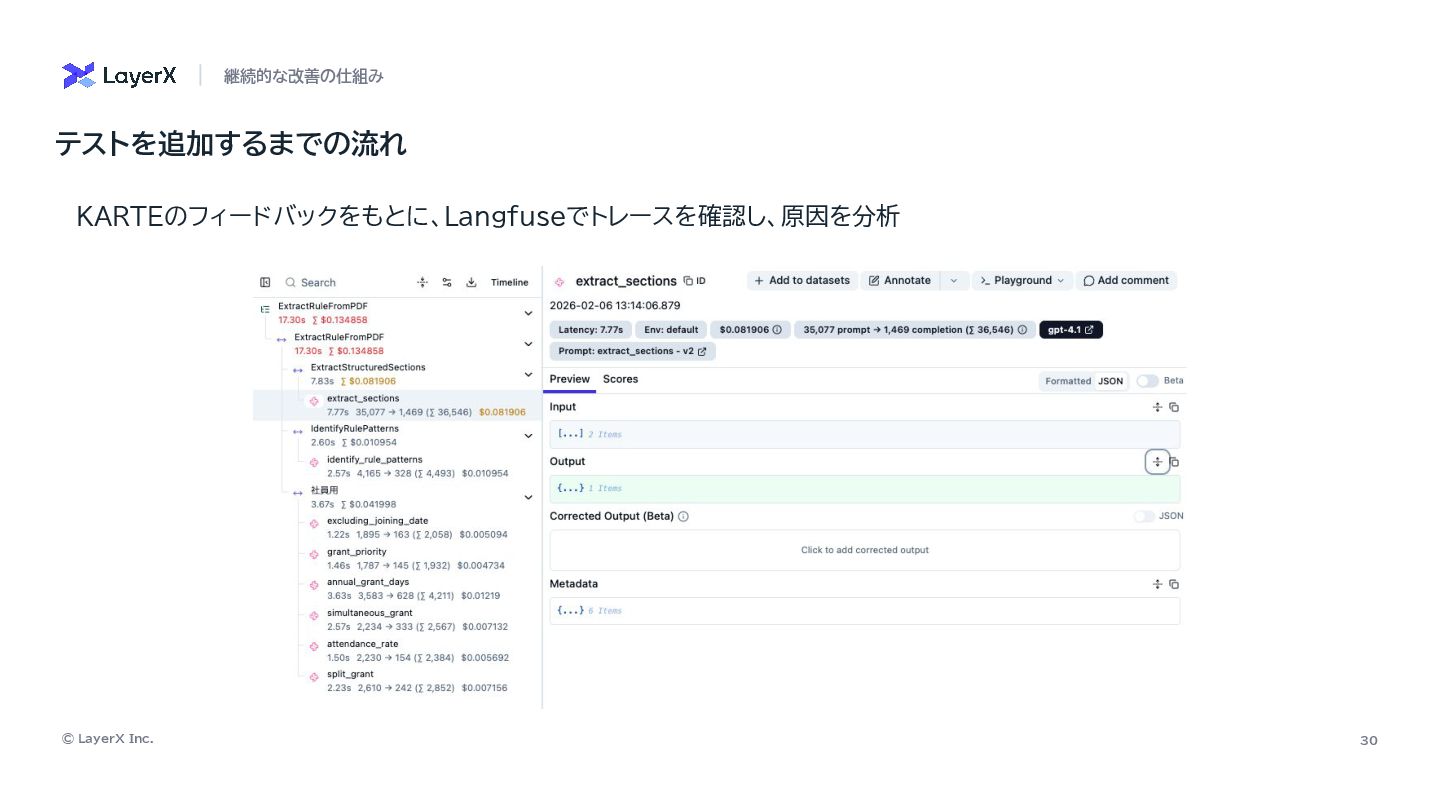Click the generation icon beside identify_rule_patterns
This screenshot has width=1440, height=810.
[314, 462]
